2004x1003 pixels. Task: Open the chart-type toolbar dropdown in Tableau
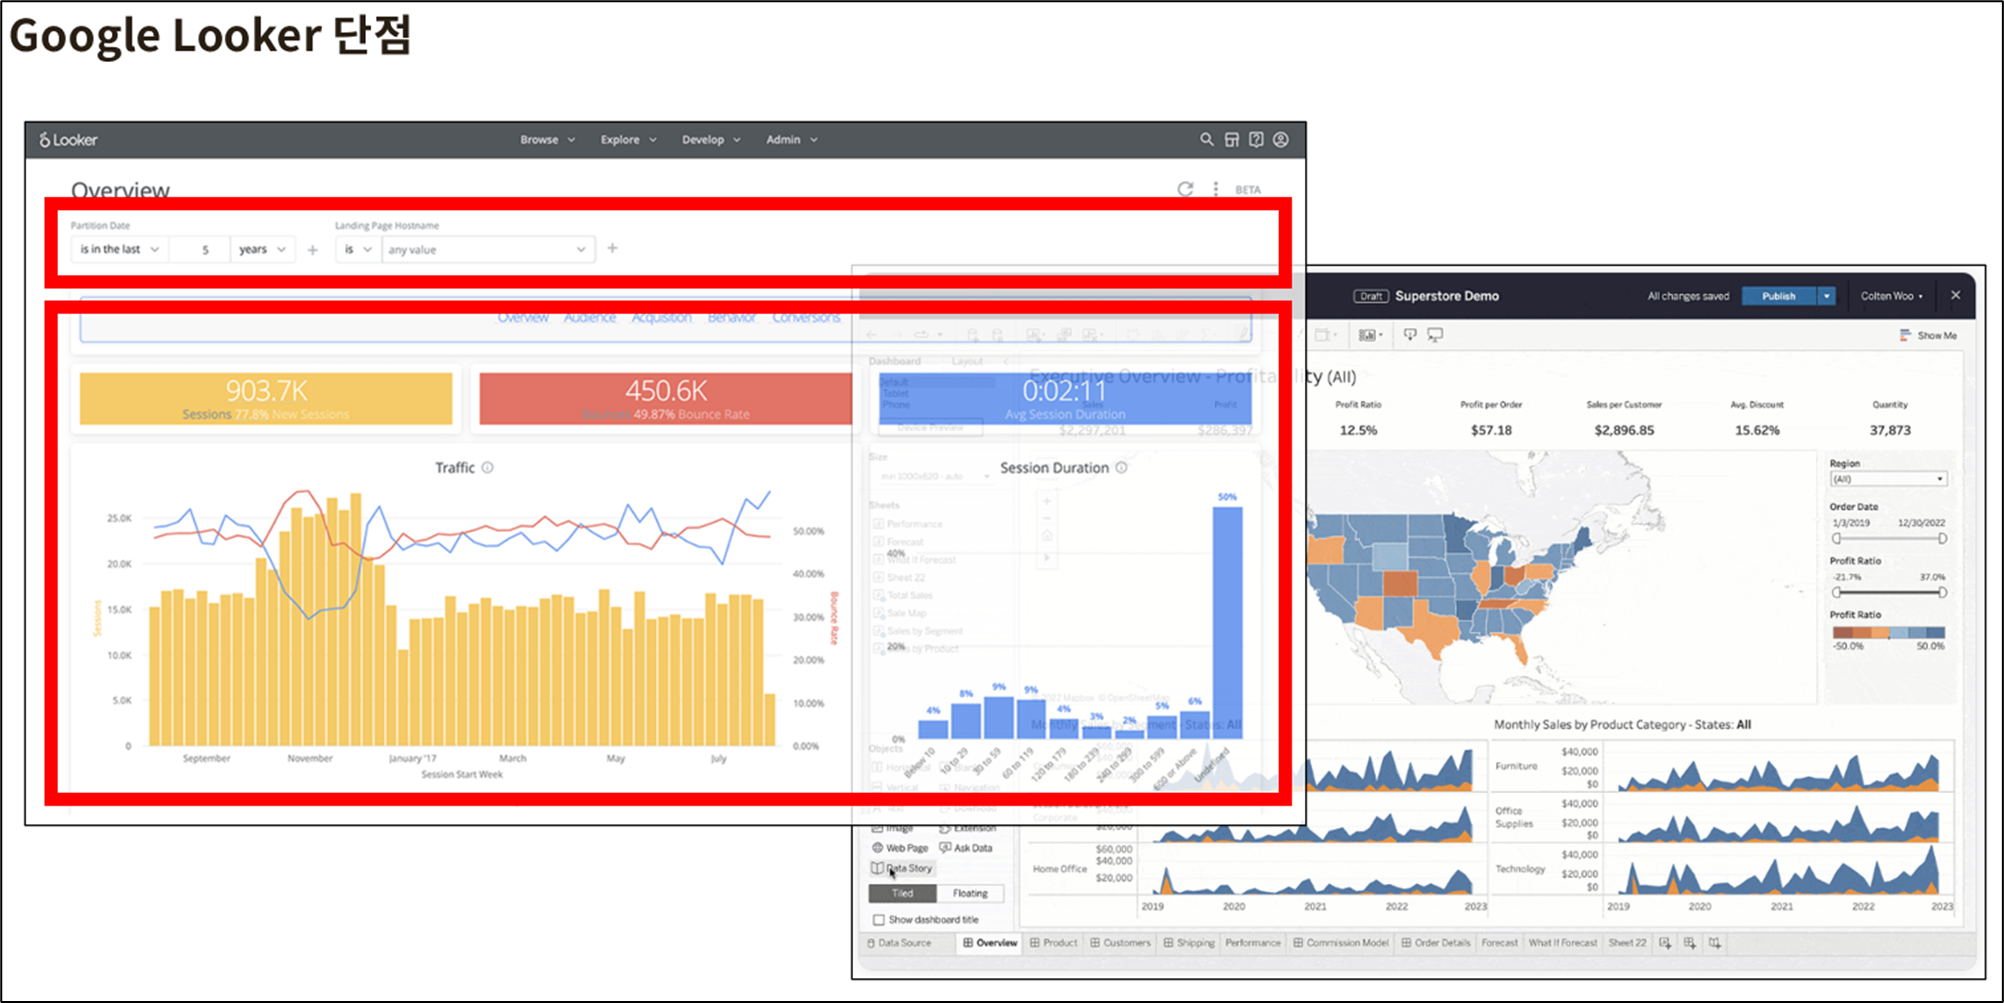pos(1370,335)
